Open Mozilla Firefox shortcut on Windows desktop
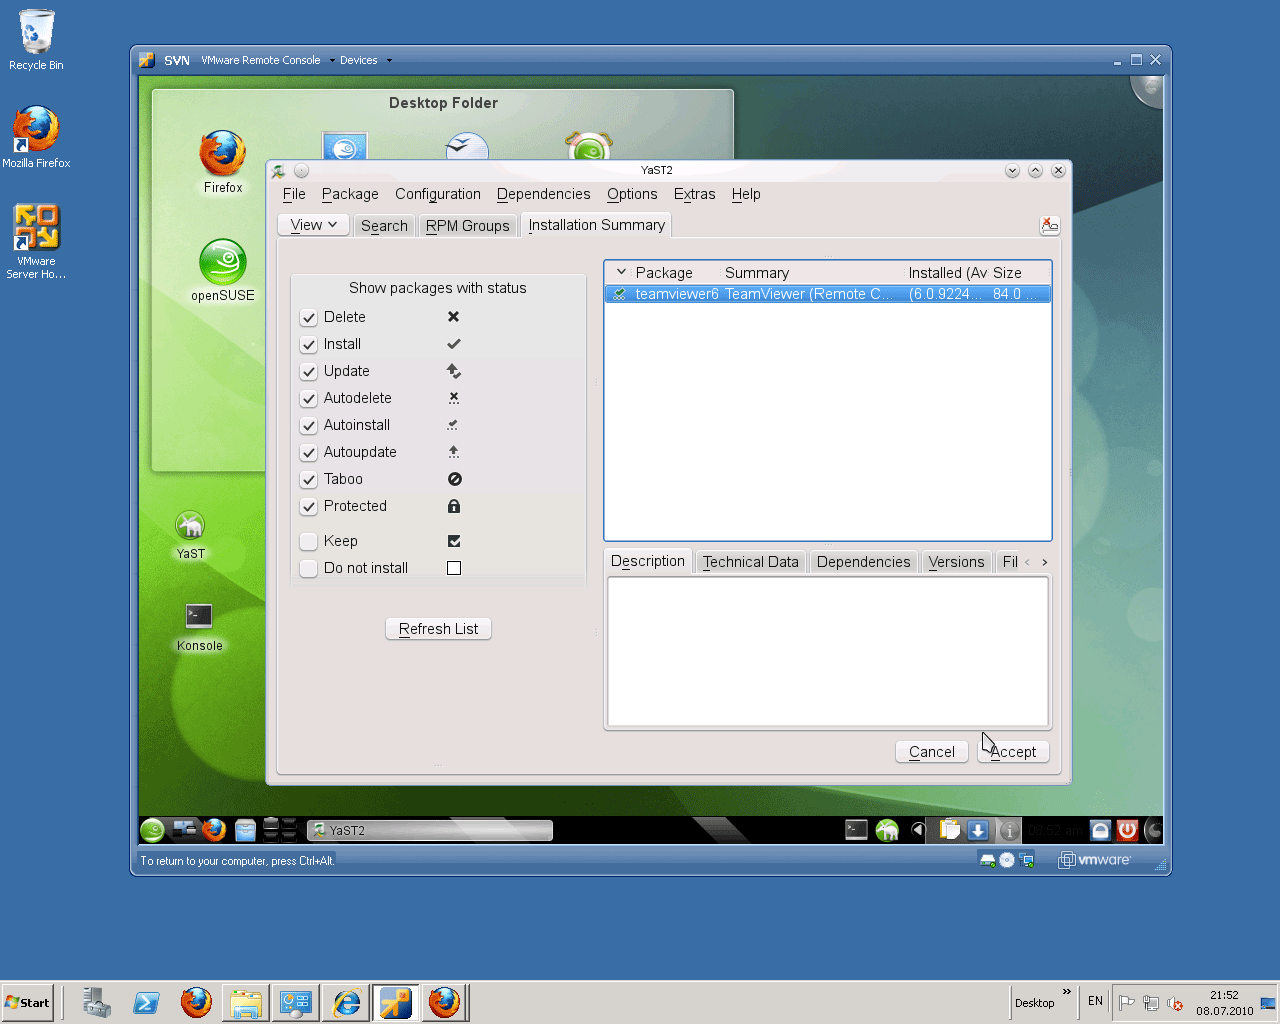Image resolution: width=1280 pixels, height=1024 pixels. (36, 129)
